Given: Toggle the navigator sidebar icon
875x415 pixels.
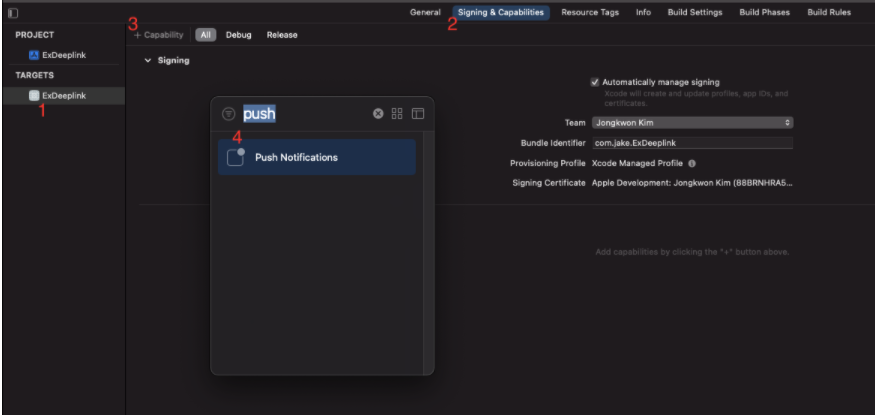Looking at the screenshot, I should coord(13,13).
